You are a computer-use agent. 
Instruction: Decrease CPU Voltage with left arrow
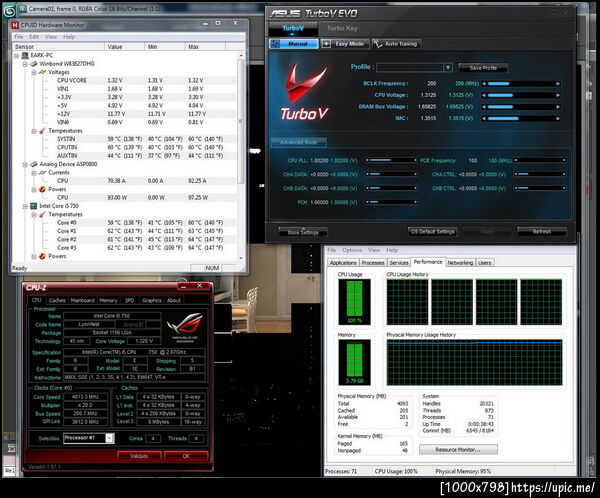coord(484,95)
